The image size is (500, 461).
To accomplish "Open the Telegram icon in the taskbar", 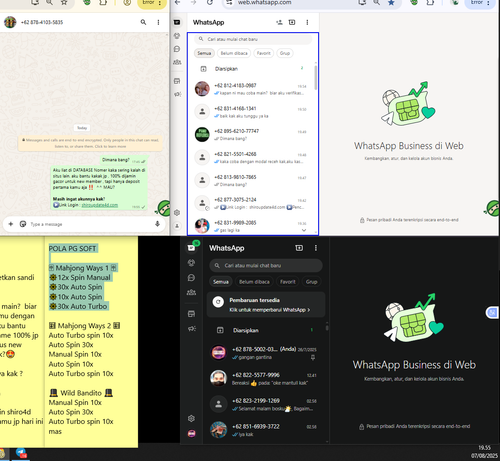I will point(21,453).
